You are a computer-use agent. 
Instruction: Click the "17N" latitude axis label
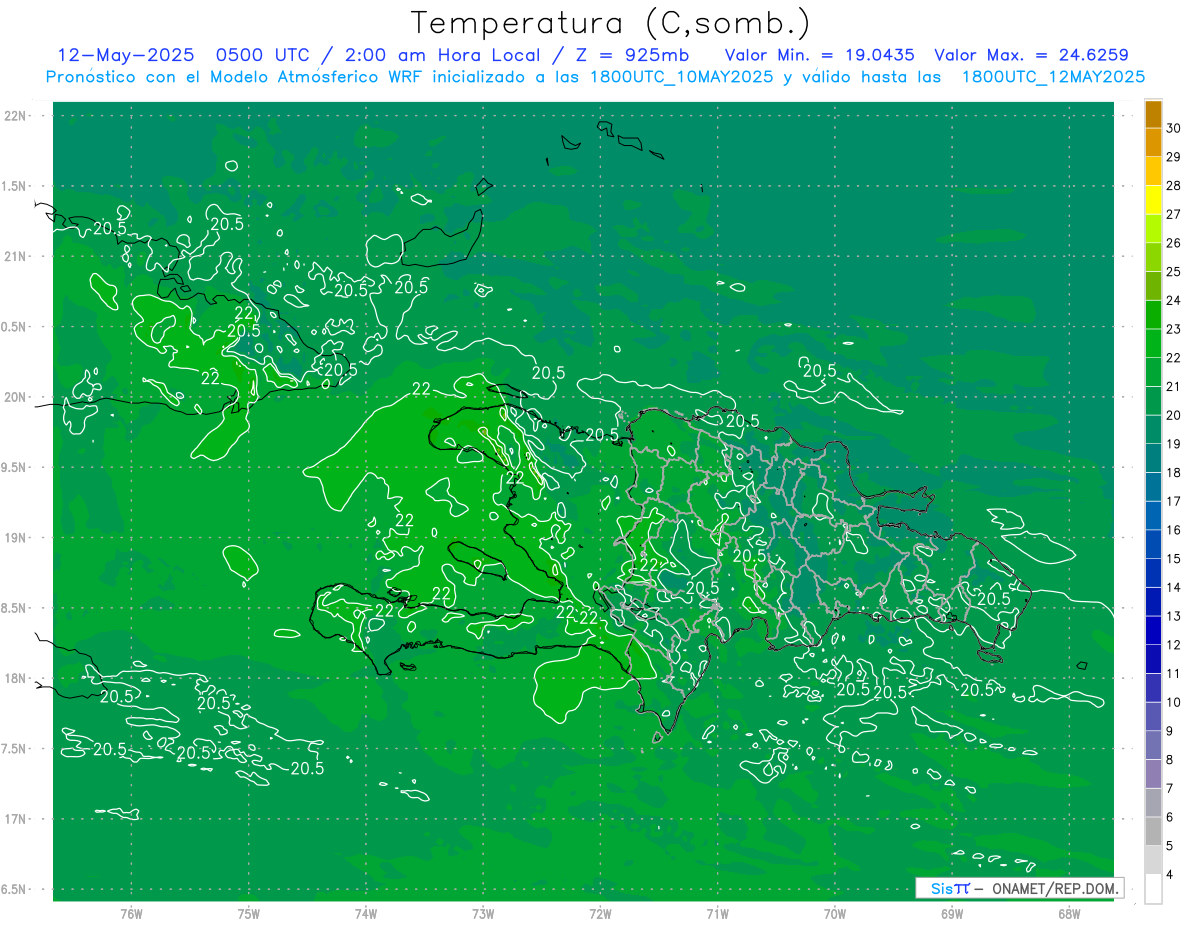tap(16, 819)
